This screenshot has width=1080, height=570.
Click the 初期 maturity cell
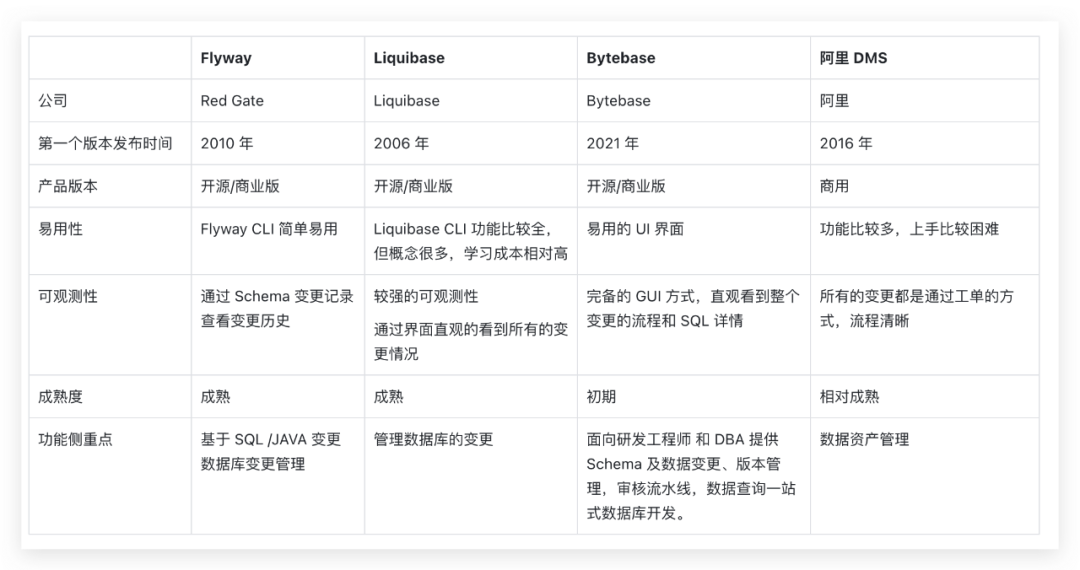(x=601, y=397)
